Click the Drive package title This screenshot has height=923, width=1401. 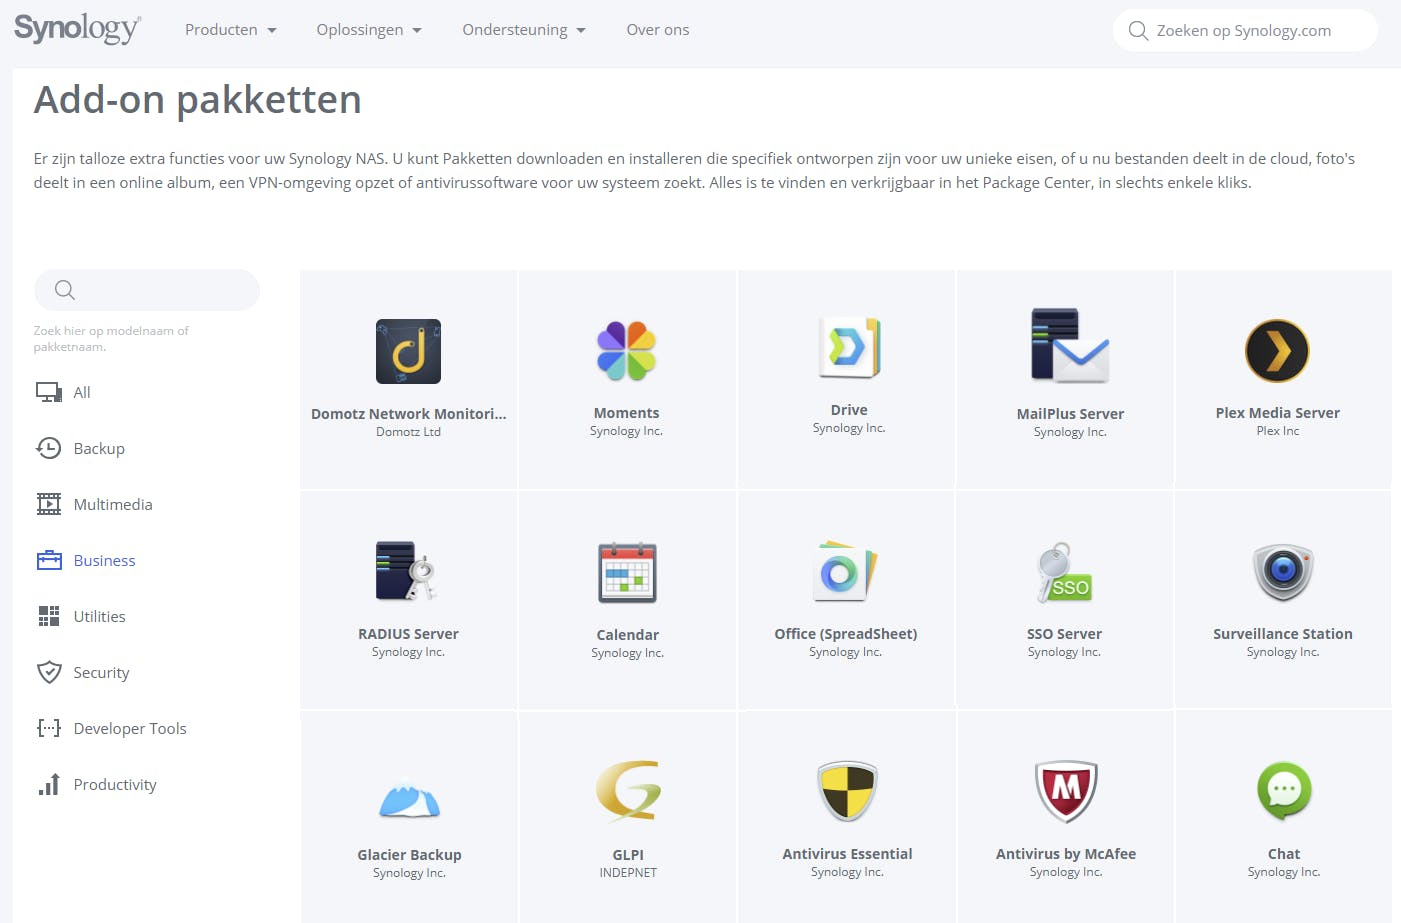(849, 409)
